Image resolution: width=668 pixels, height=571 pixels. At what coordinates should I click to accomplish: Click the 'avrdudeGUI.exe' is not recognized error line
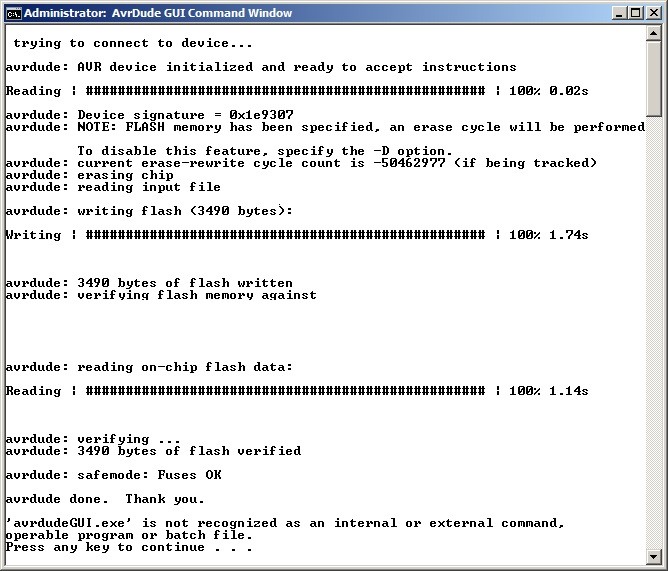(x=285, y=523)
